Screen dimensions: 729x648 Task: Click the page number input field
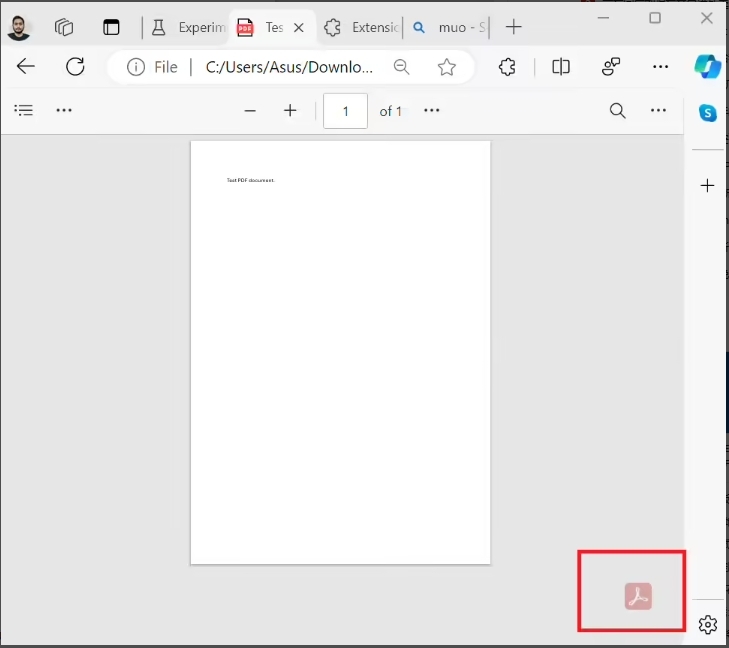point(345,111)
